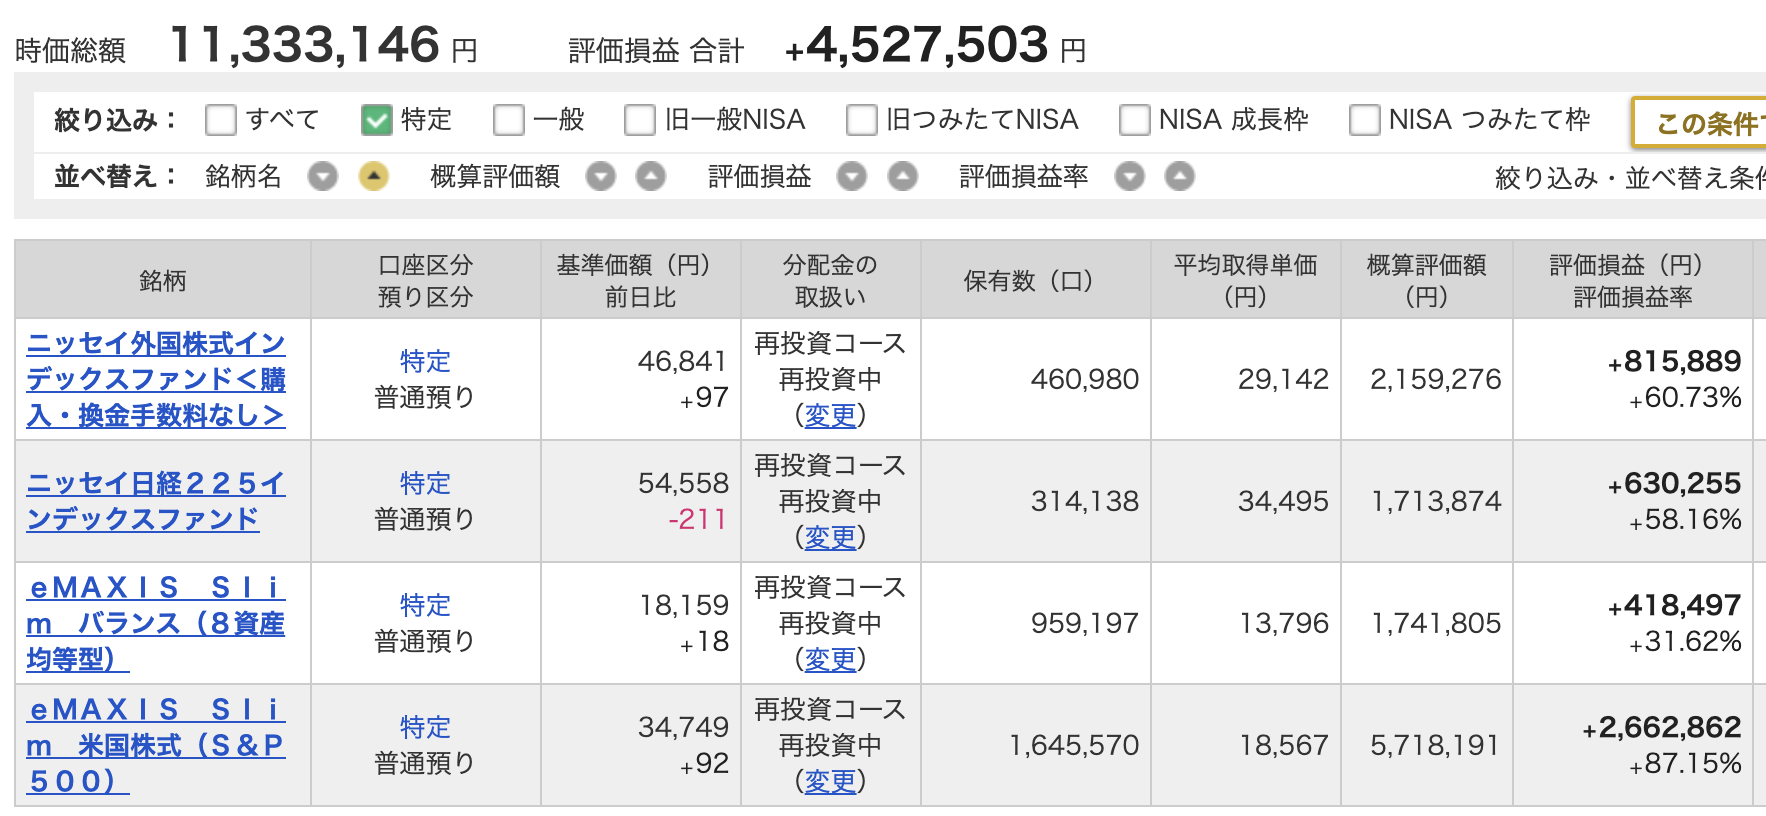This screenshot has height=816, width=1766.
Task: Check the すべて filter checkbox
Action: coord(220,120)
